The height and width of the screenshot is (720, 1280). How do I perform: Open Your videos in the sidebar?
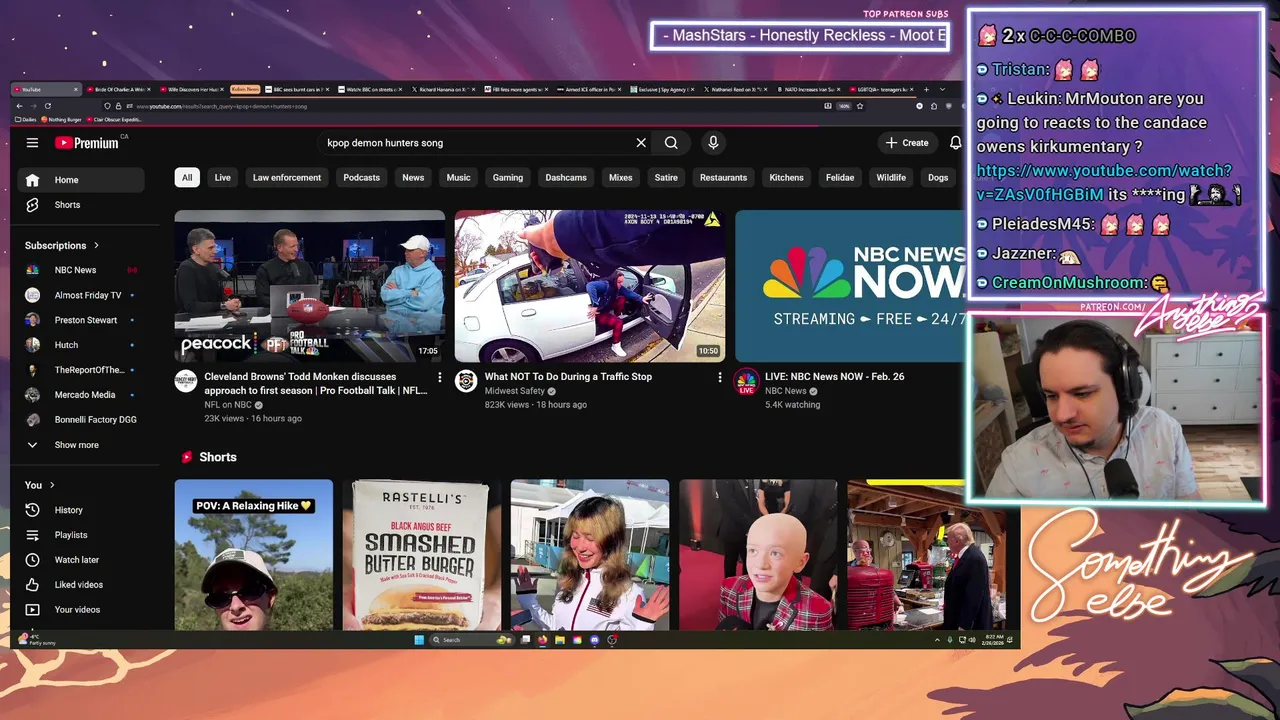click(81, 610)
